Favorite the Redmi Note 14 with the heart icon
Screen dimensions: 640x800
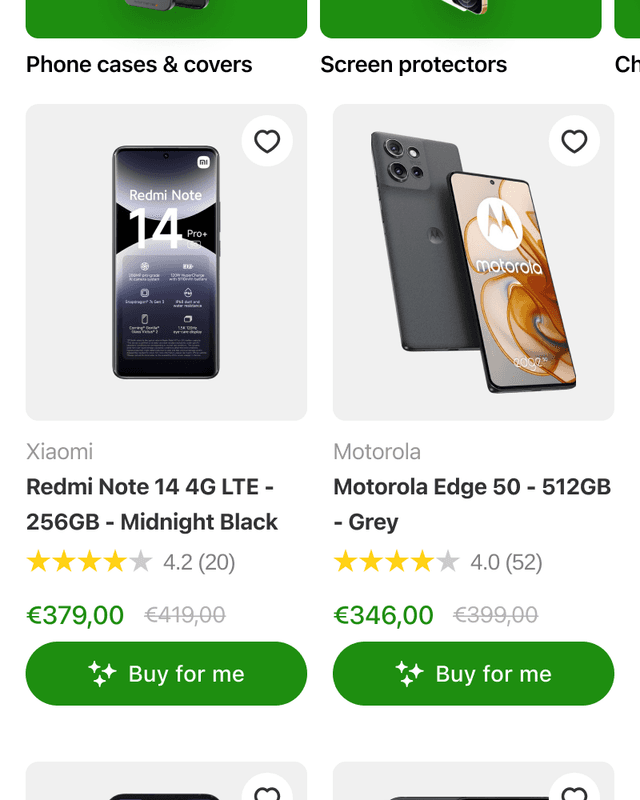(266, 141)
